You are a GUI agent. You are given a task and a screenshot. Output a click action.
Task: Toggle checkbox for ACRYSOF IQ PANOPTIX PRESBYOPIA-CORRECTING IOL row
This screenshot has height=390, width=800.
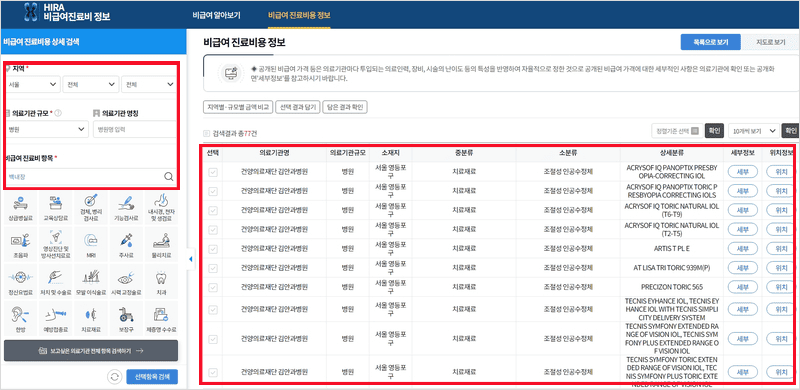(213, 173)
